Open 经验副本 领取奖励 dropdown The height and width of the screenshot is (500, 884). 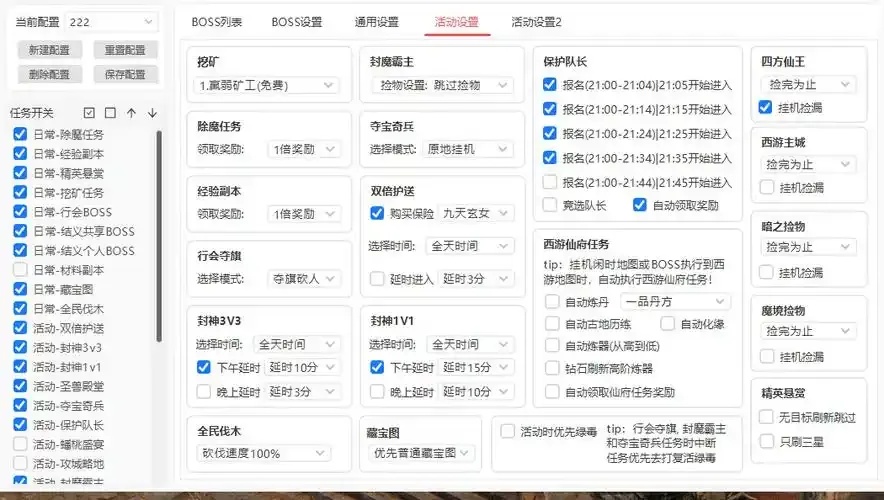point(303,214)
